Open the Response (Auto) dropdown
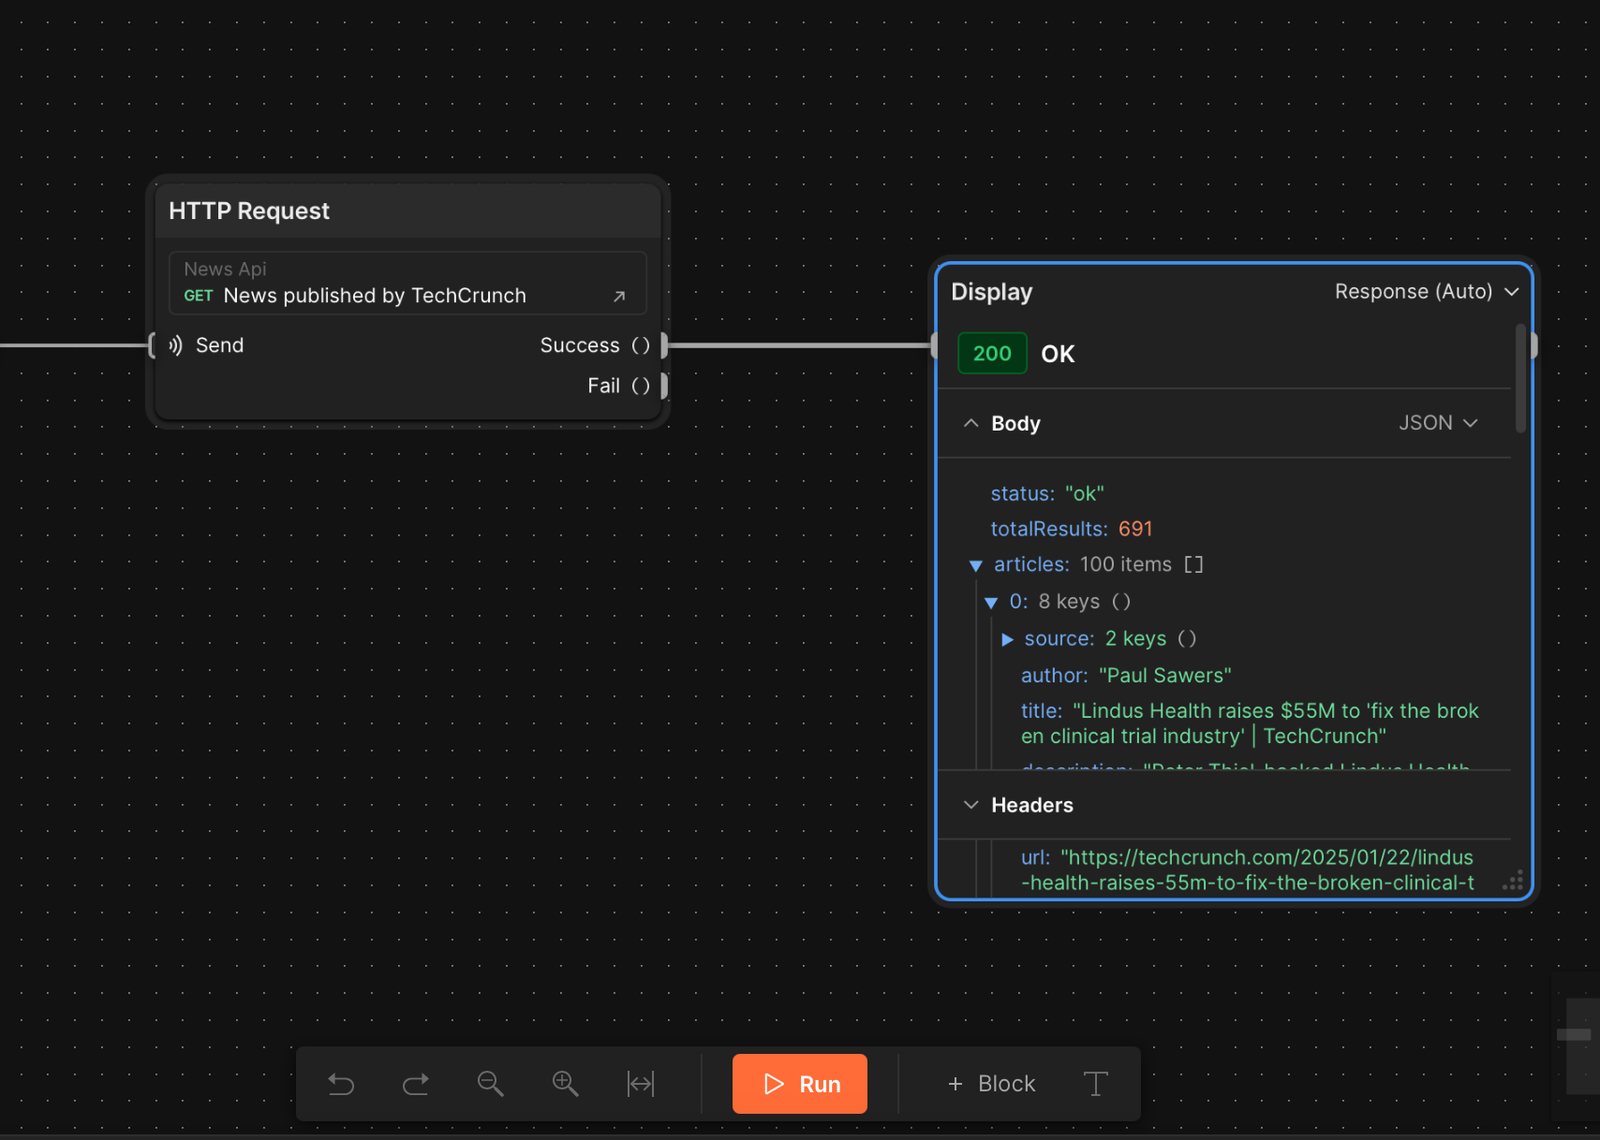1600x1140 pixels. [1426, 292]
